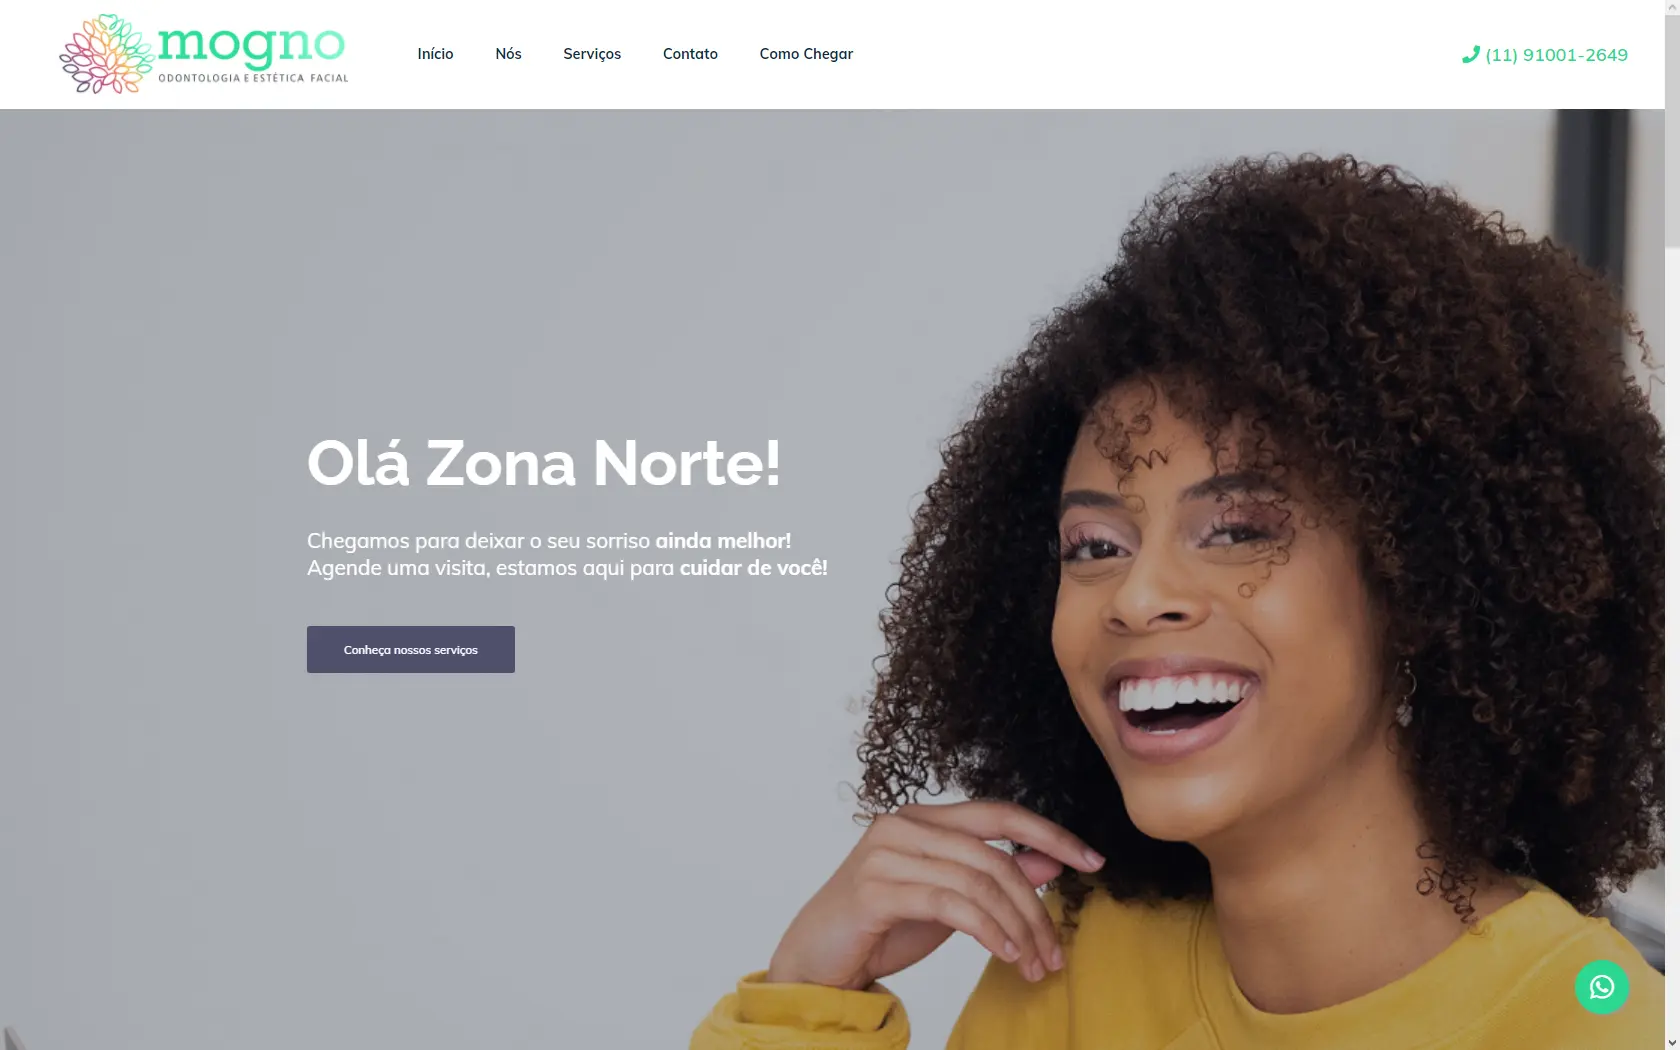The image size is (1680, 1050).
Task: Open the Contato page link
Action: pos(690,54)
